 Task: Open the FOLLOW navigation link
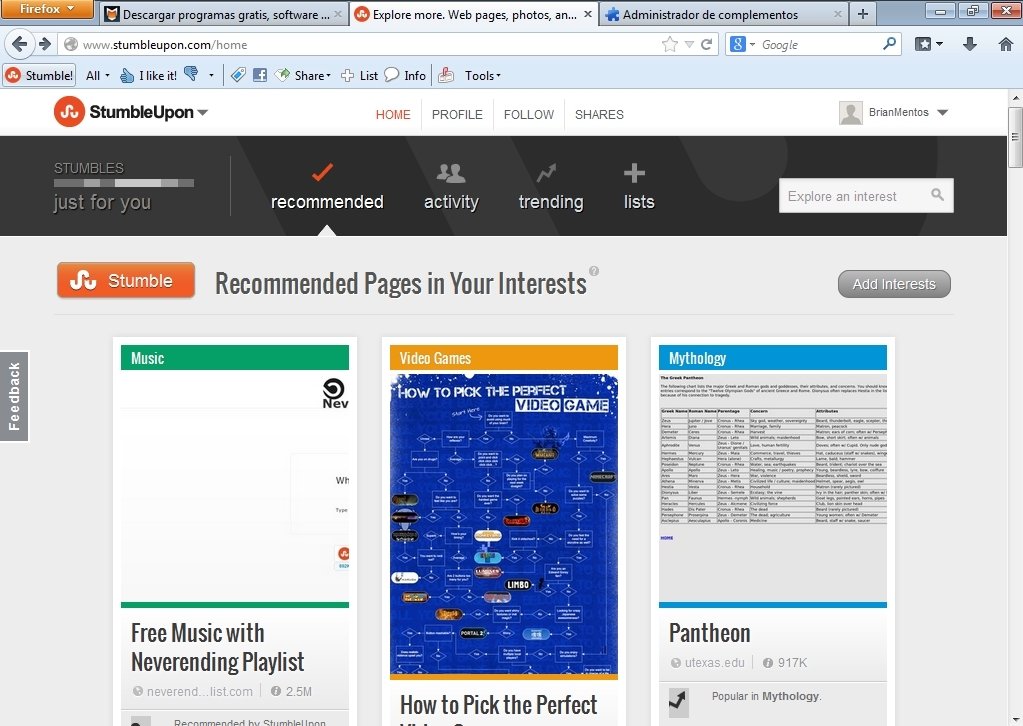(x=528, y=115)
